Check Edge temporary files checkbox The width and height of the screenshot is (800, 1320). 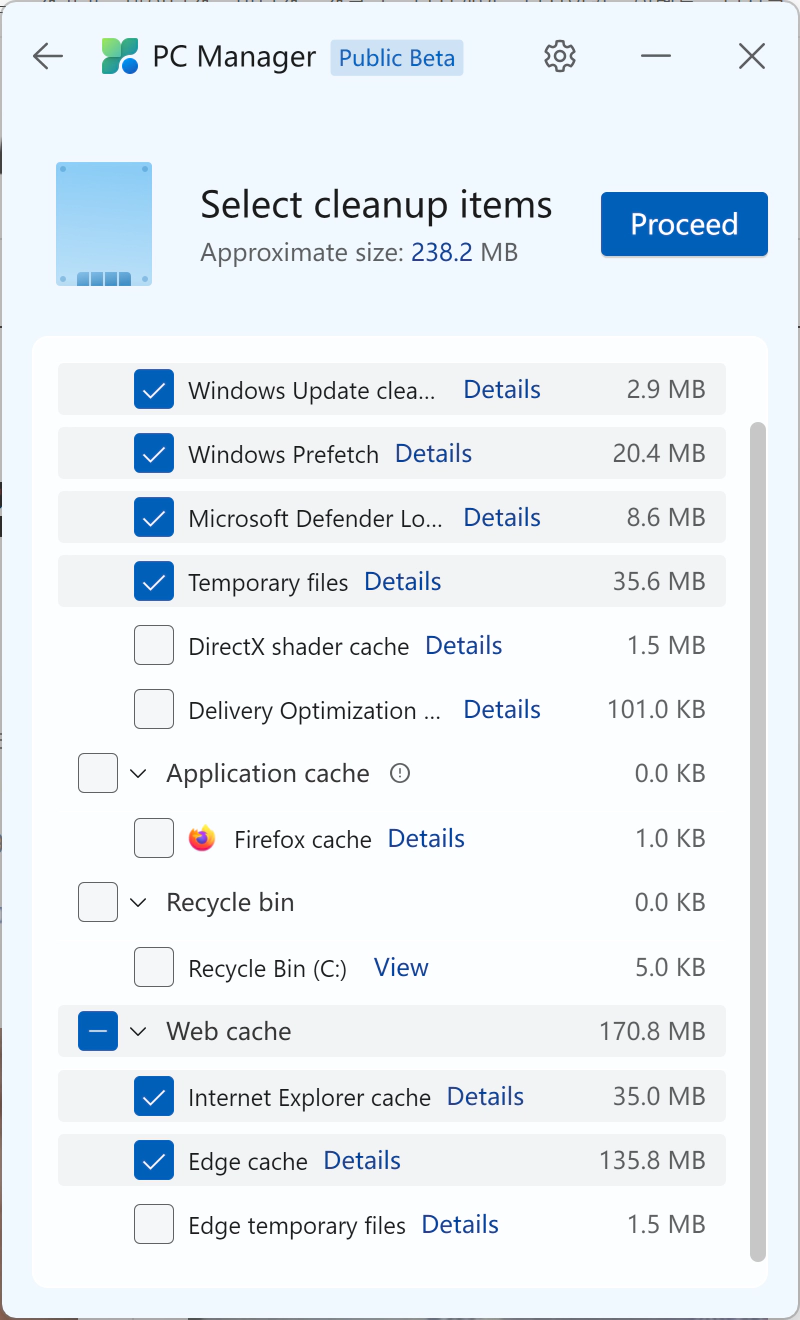click(x=154, y=1225)
